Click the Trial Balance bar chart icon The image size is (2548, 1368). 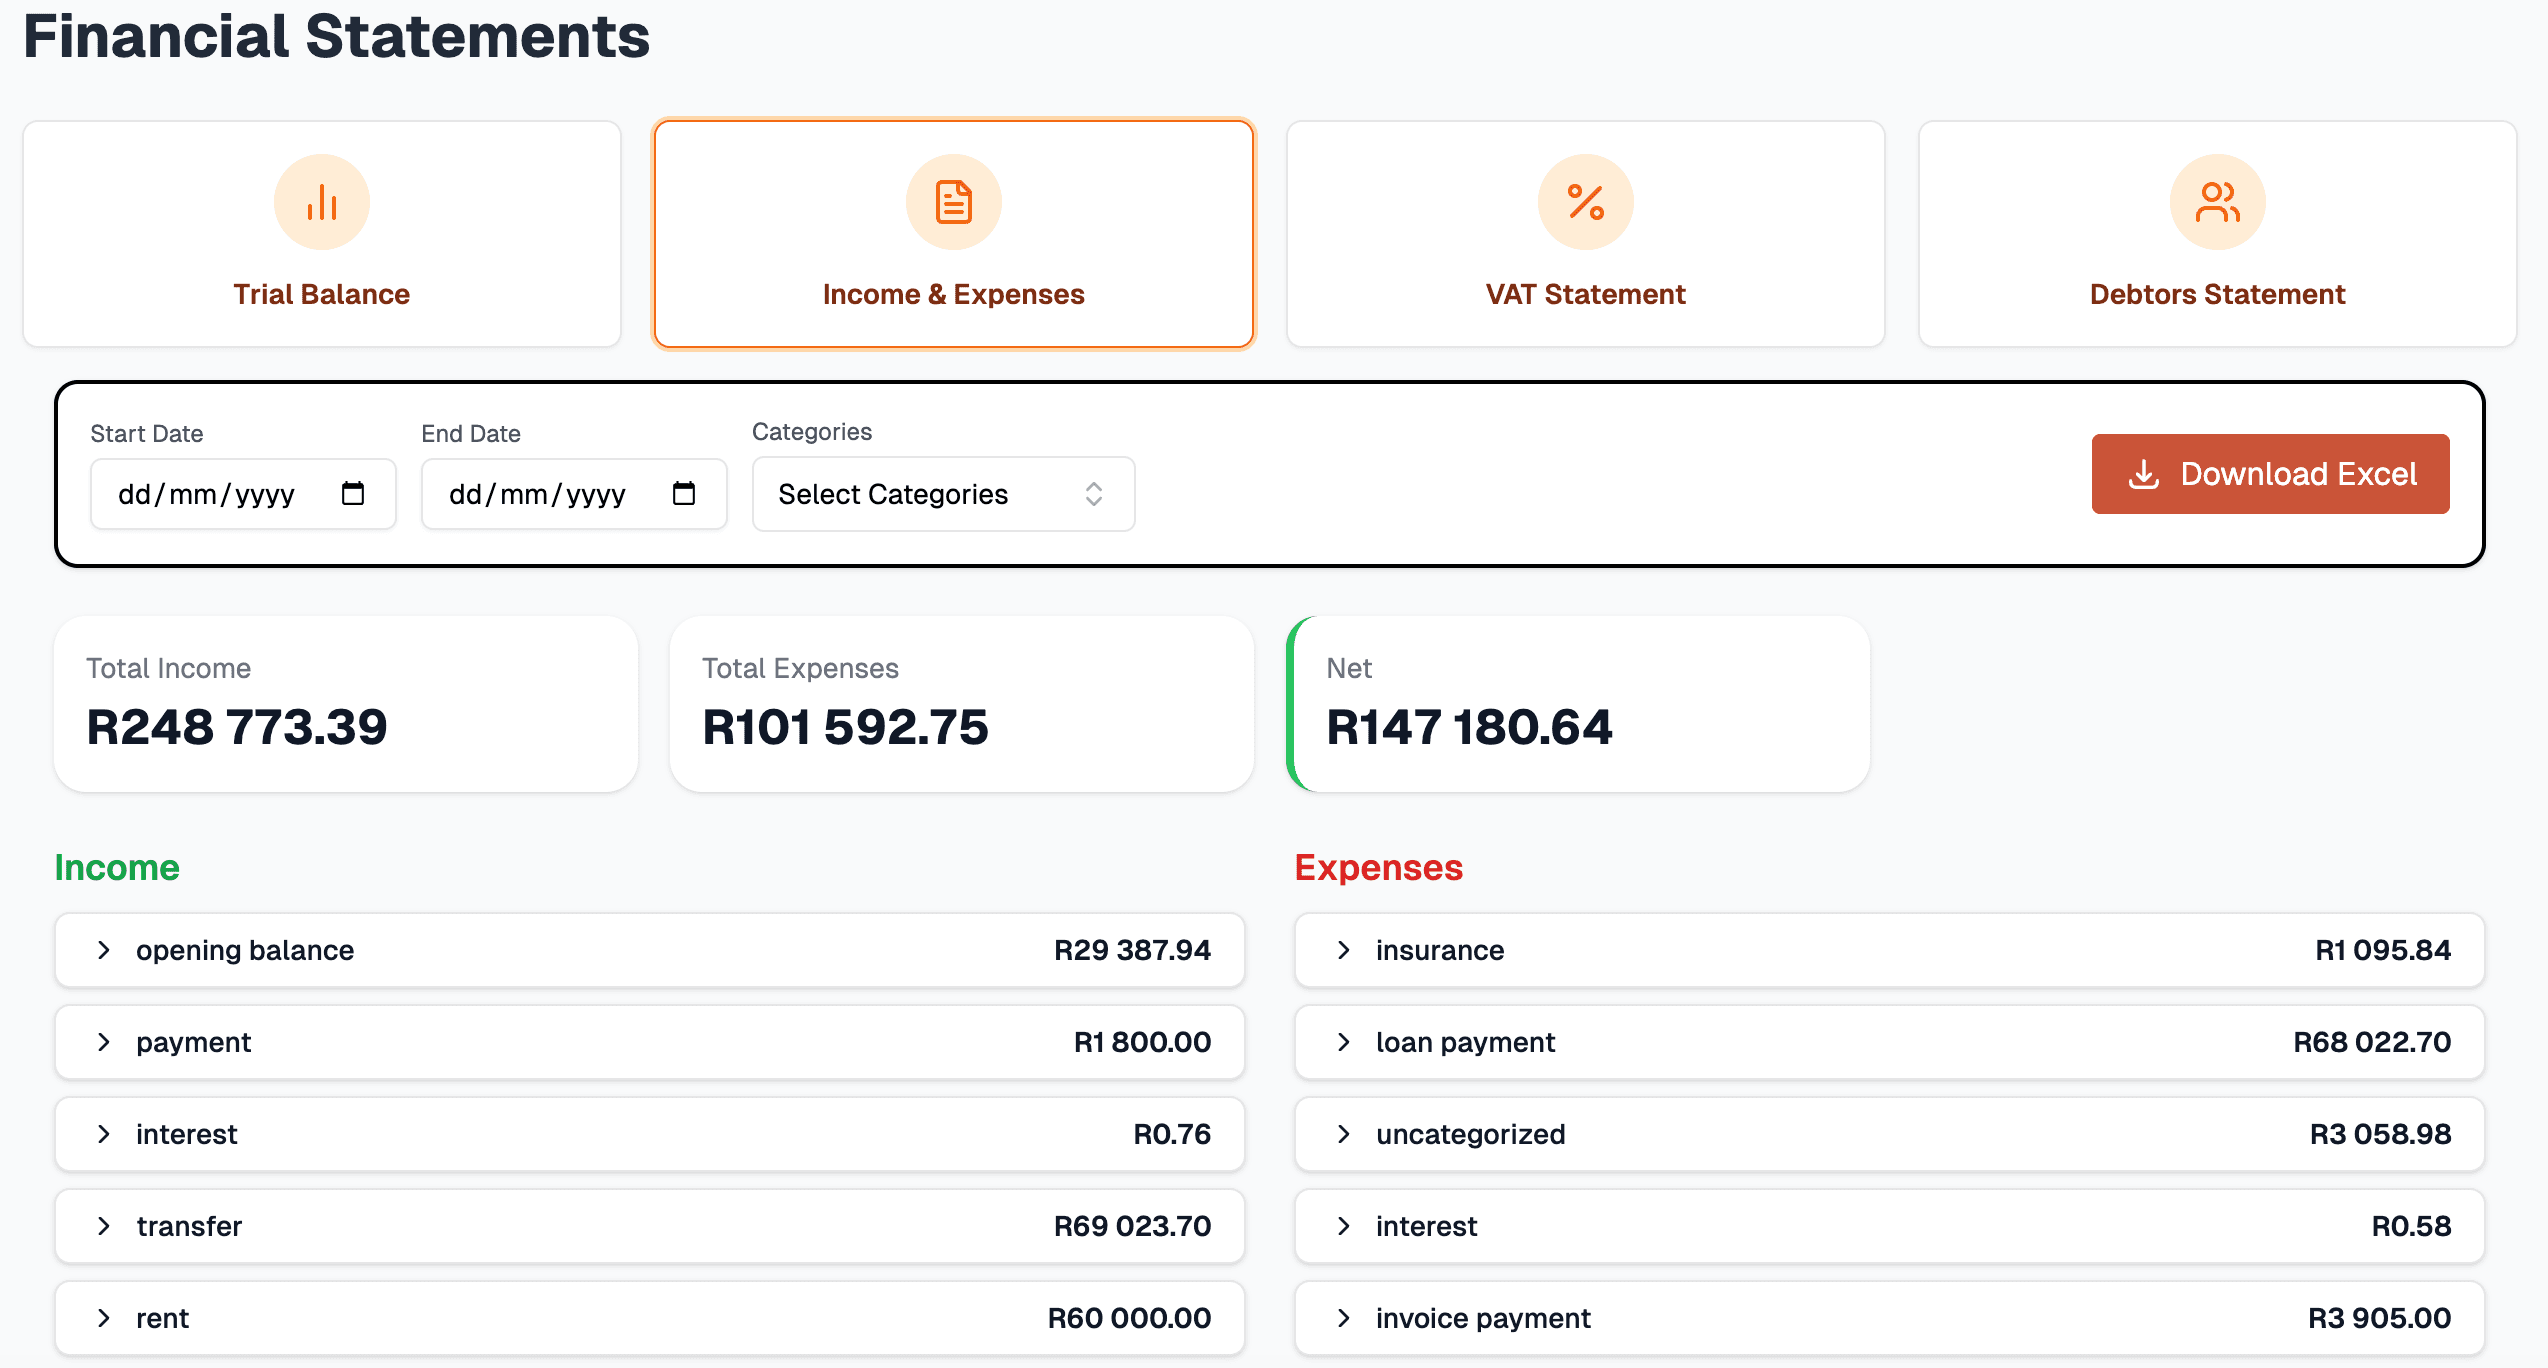click(x=322, y=202)
